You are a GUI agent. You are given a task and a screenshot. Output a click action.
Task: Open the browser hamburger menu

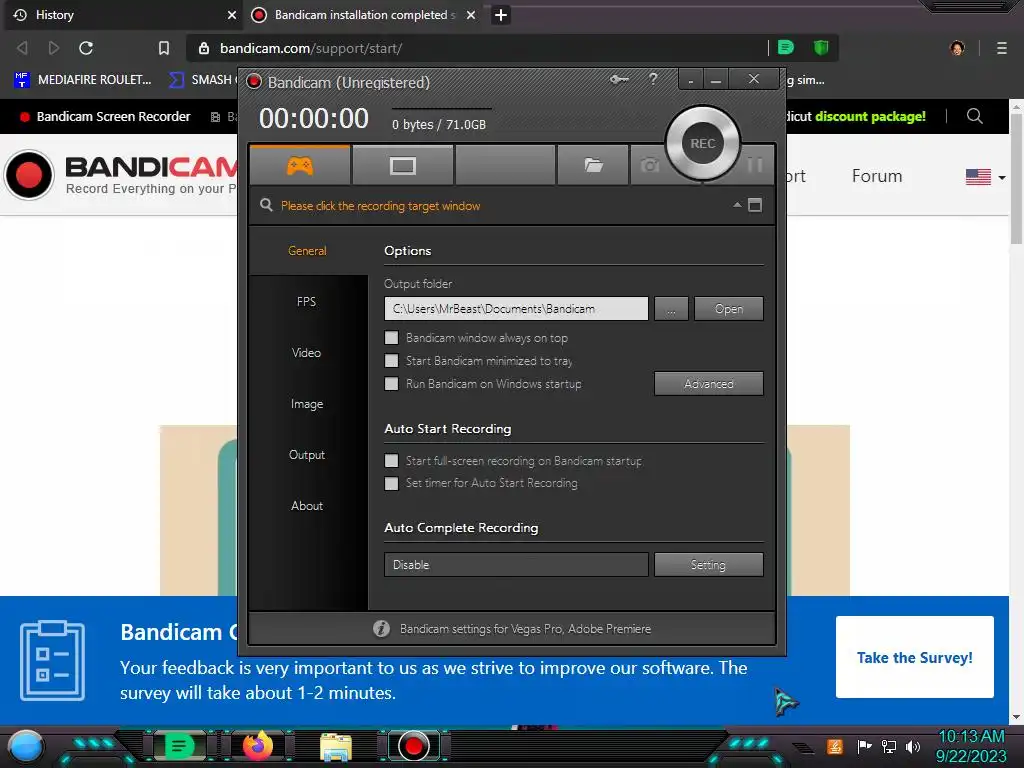[1002, 48]
